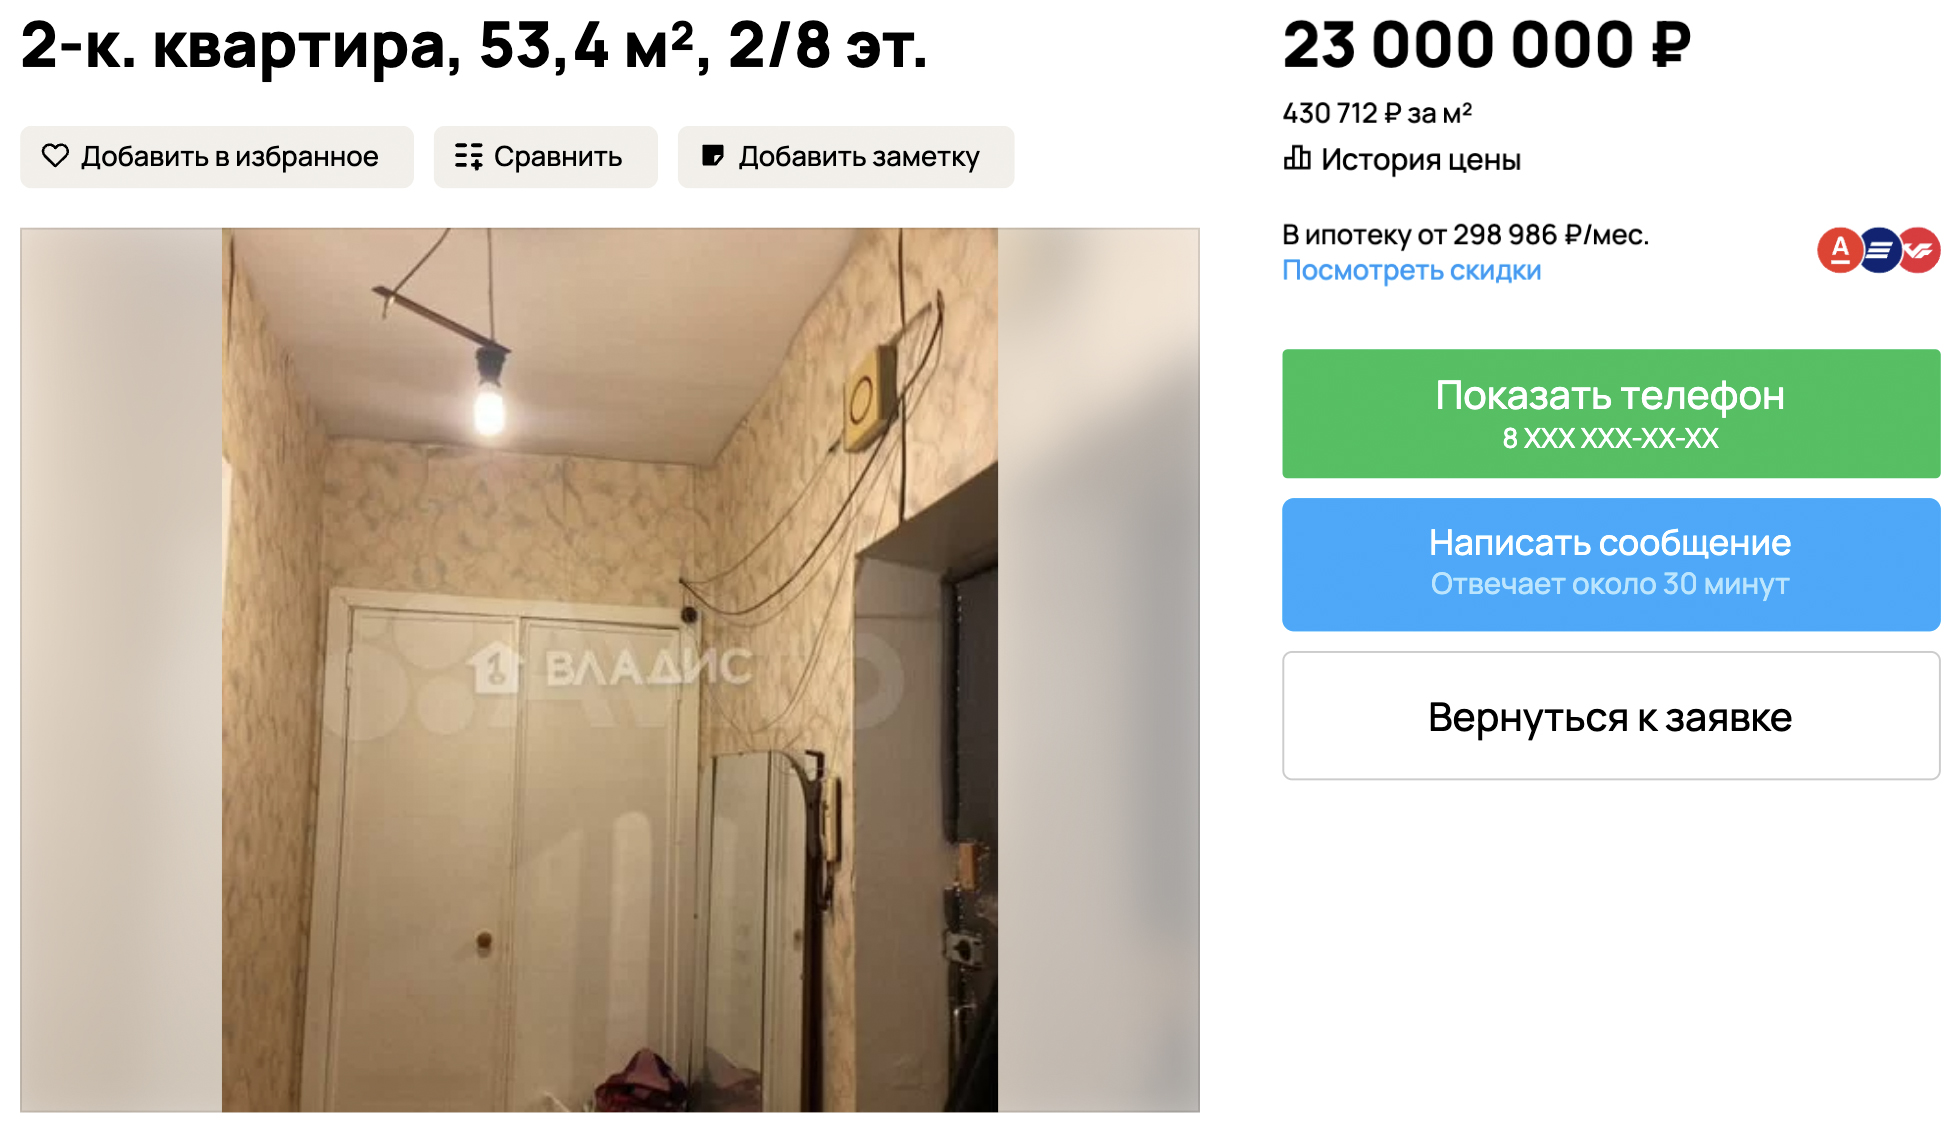
Task: Click the blurred left edge of photo
Action: click(x=121, y=670)
